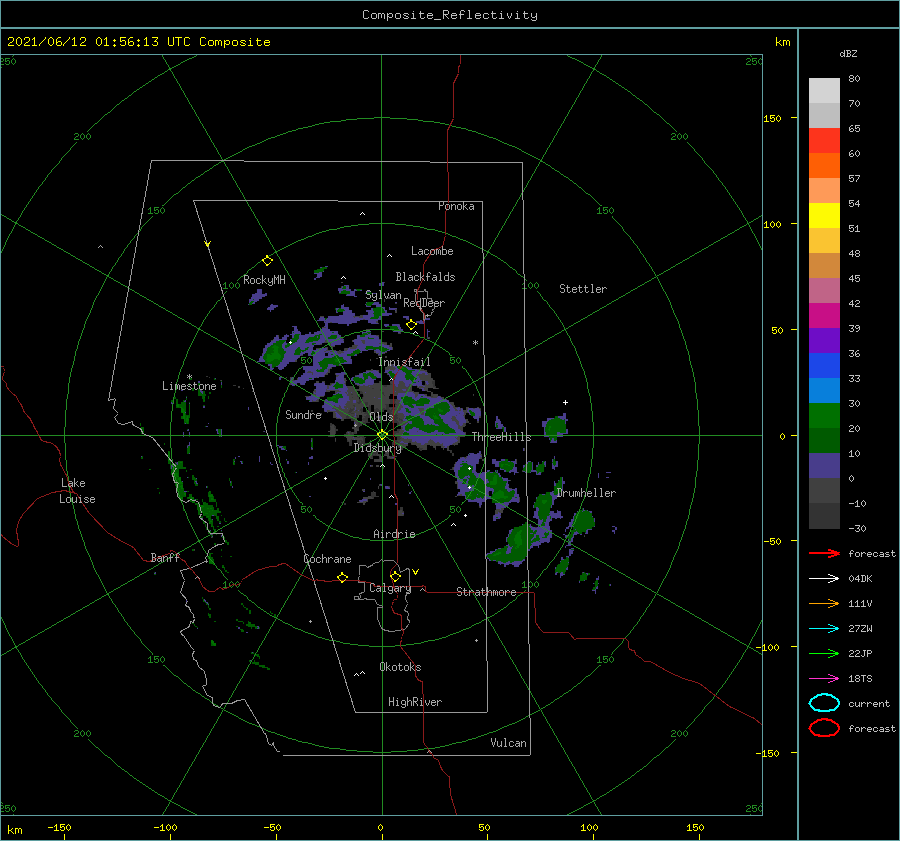Click the cyan current ellipse icon
Screen dimensions: 900x841
(824, 703)
